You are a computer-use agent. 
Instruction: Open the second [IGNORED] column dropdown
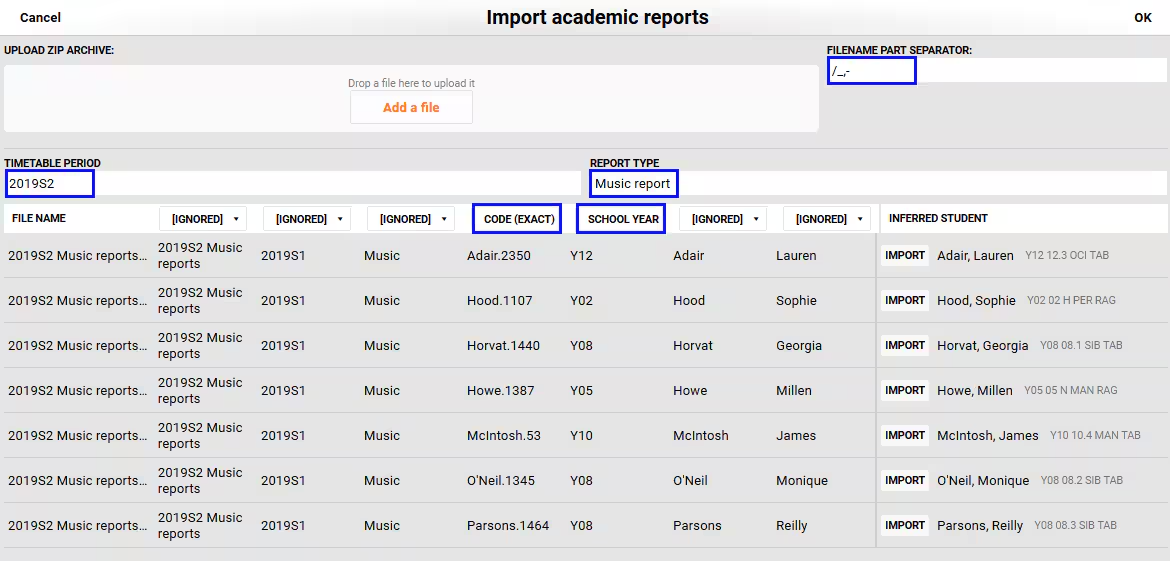click(307, 219)
